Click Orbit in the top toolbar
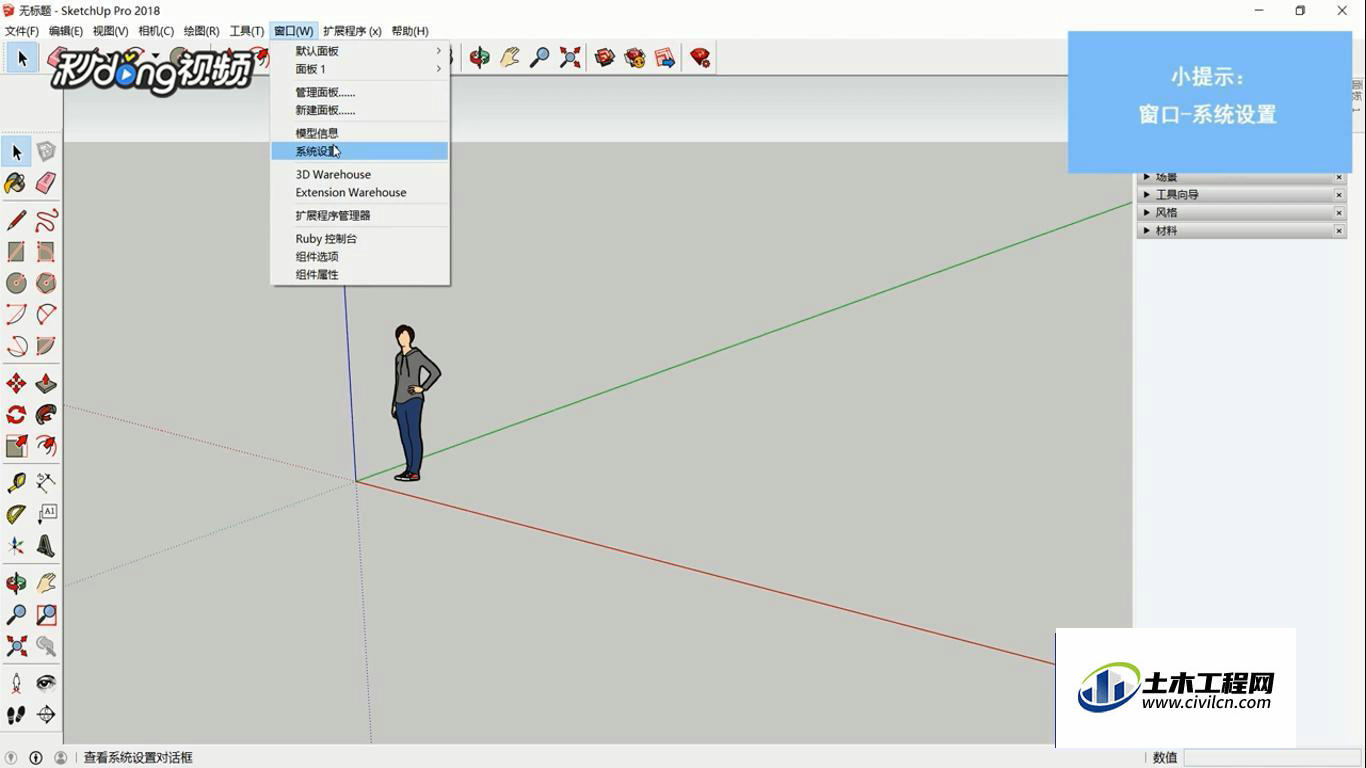The height and width of the screenshot is (768, 1366). [480, 58]
